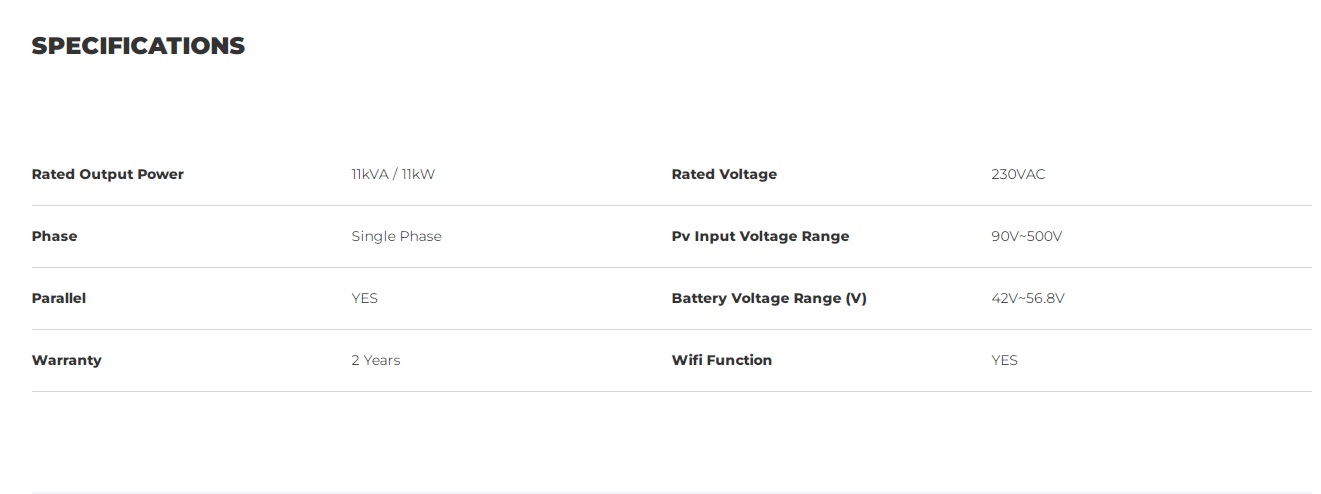Click the YES value beside Wifi Function
Image resolution: width=1321 pixels, height=494 pixels.
point(1004,360)
